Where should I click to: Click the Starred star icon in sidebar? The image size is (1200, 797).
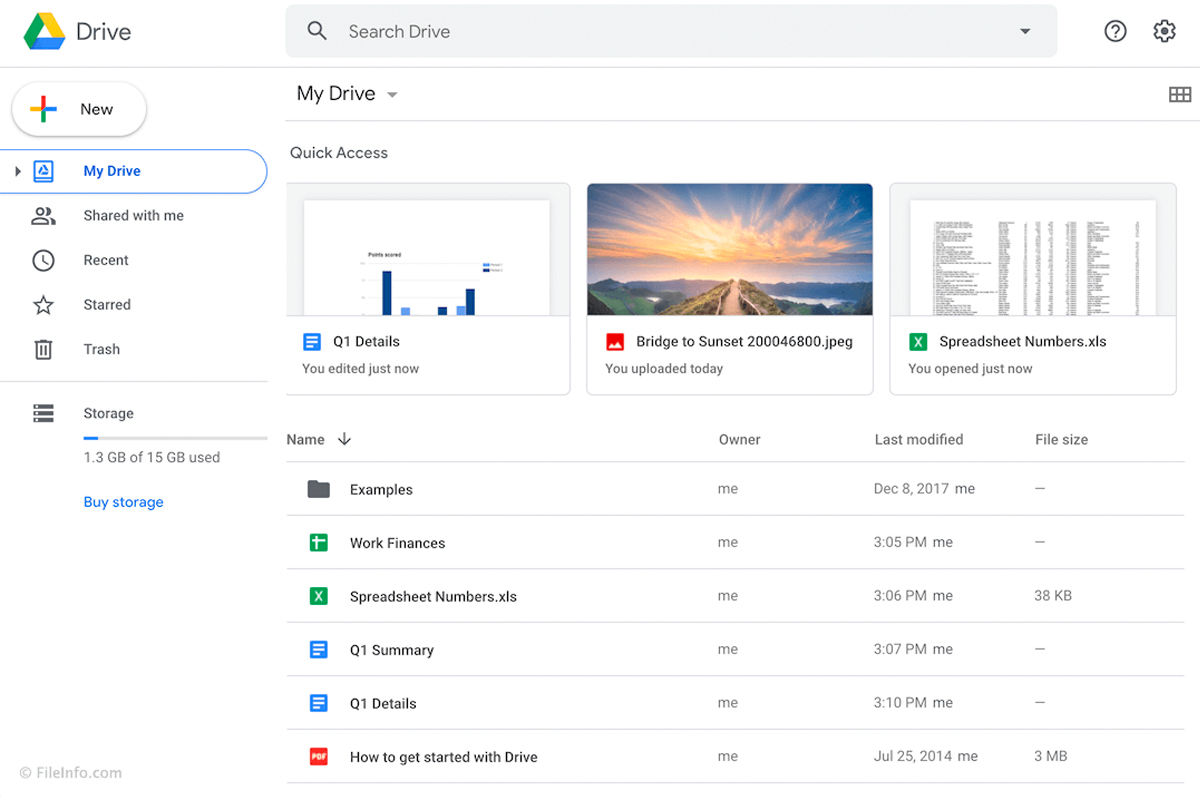pos(43,305)
